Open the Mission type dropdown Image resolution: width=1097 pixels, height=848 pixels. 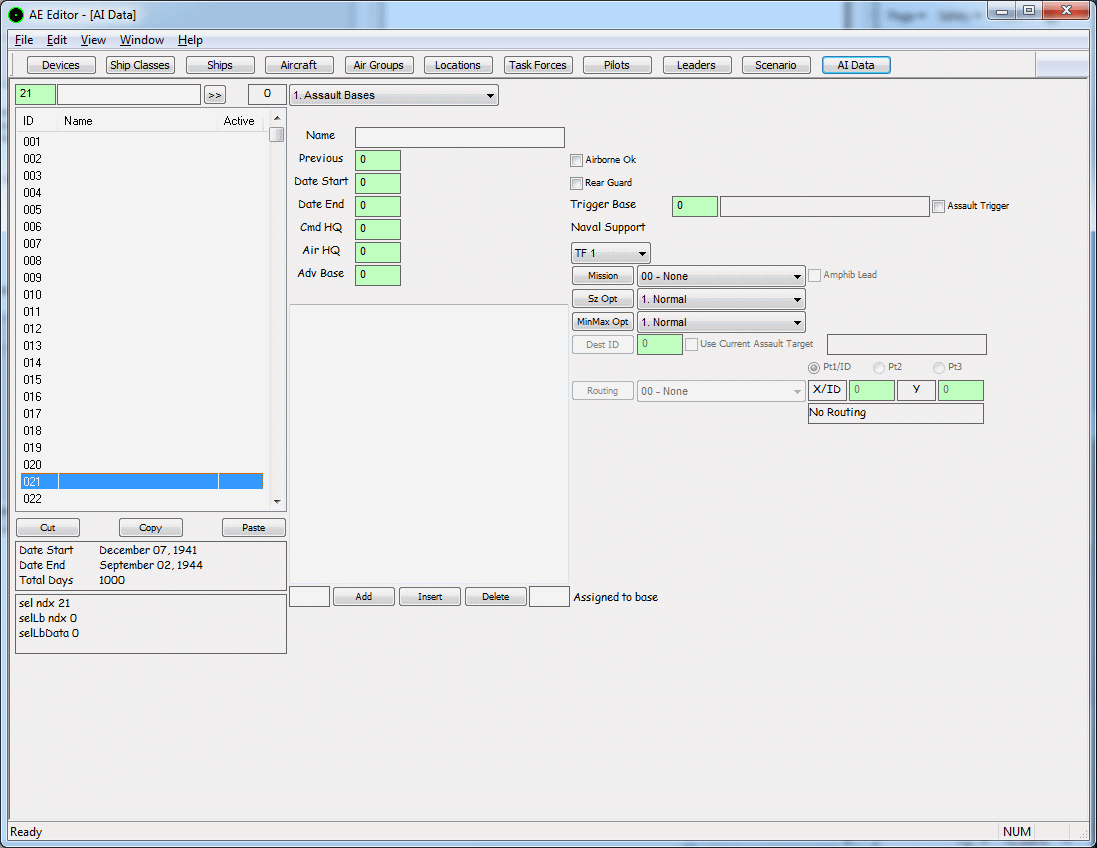coord(721,276)
